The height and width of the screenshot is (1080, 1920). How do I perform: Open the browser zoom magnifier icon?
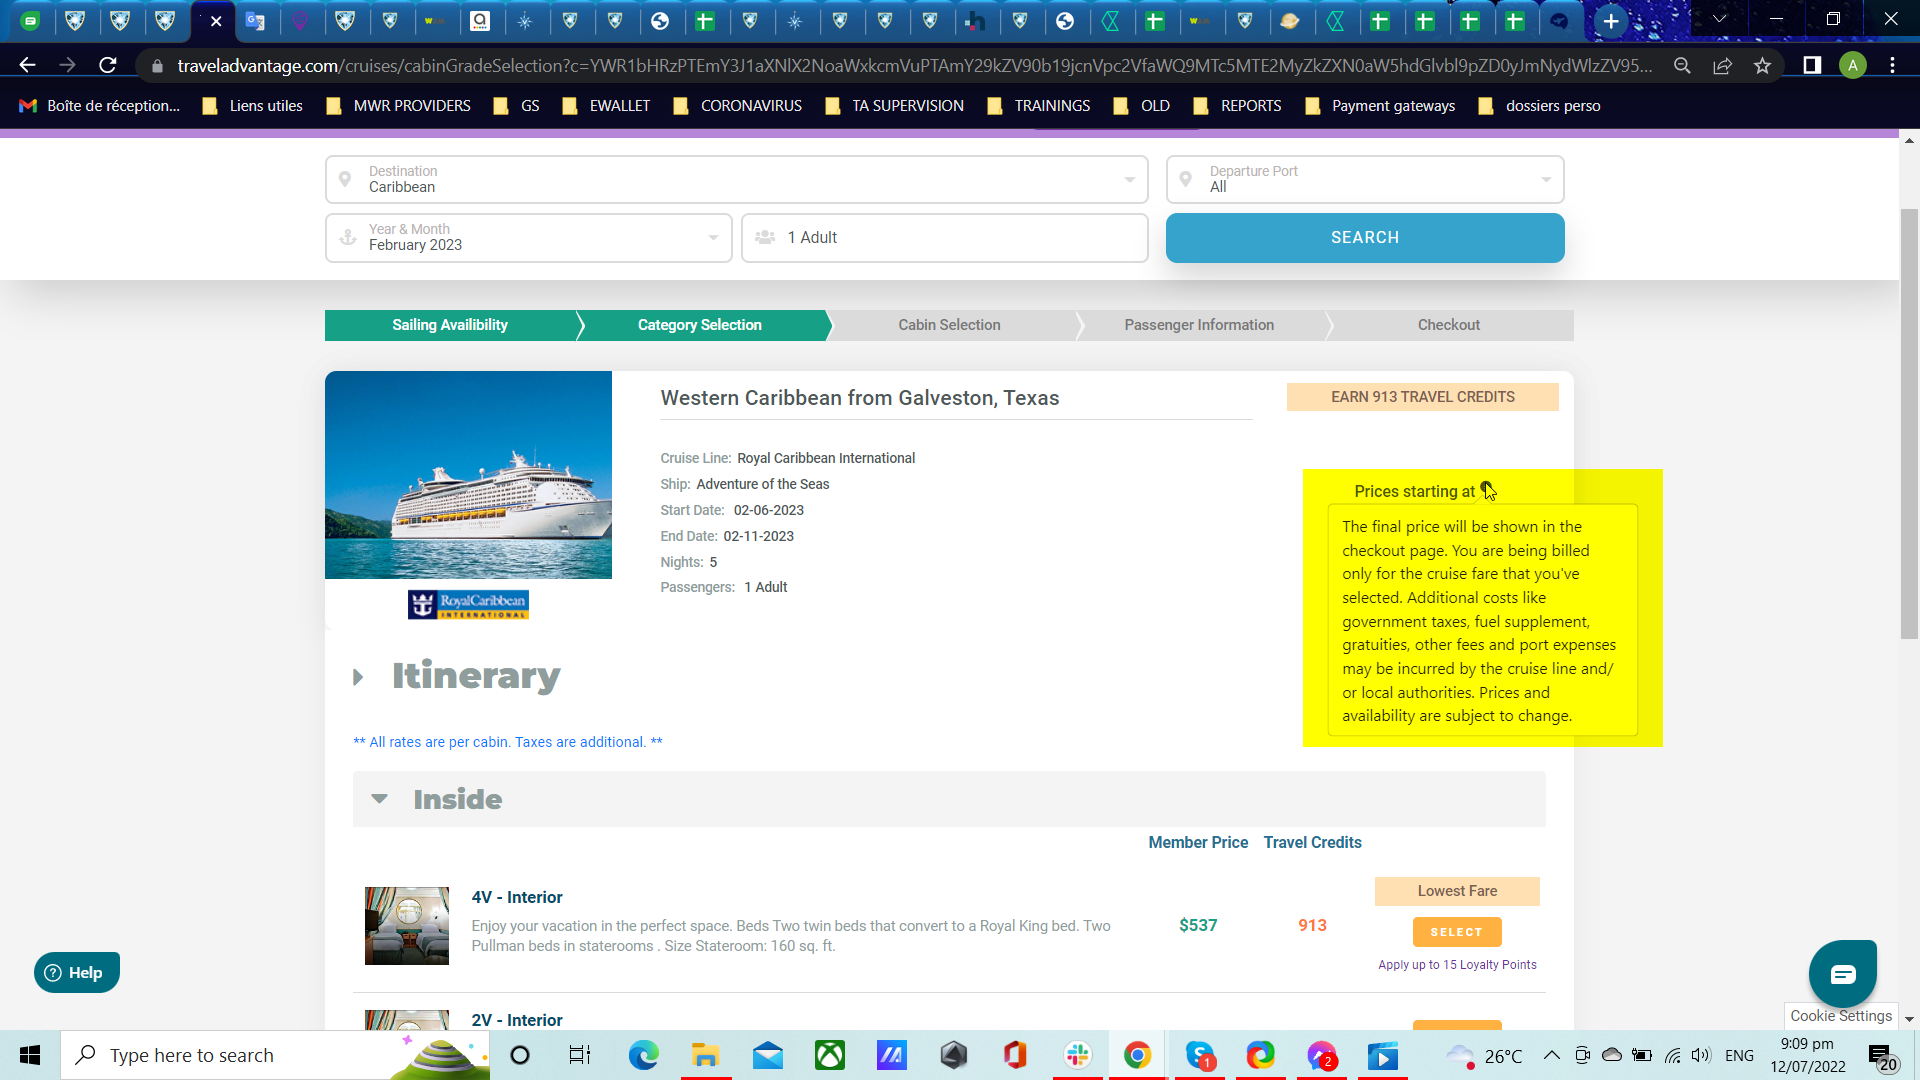click(1682, 65)
